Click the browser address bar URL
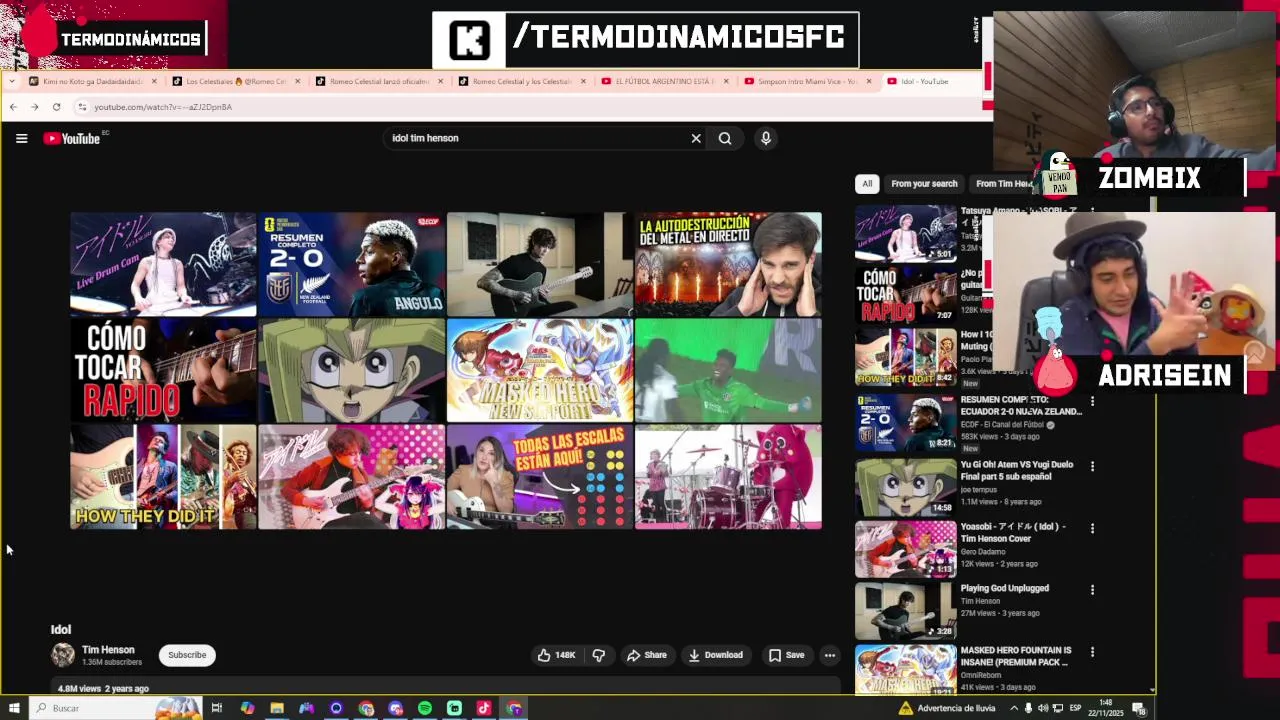This screenshot has width=1280, height=720. (x=163, y=107)
